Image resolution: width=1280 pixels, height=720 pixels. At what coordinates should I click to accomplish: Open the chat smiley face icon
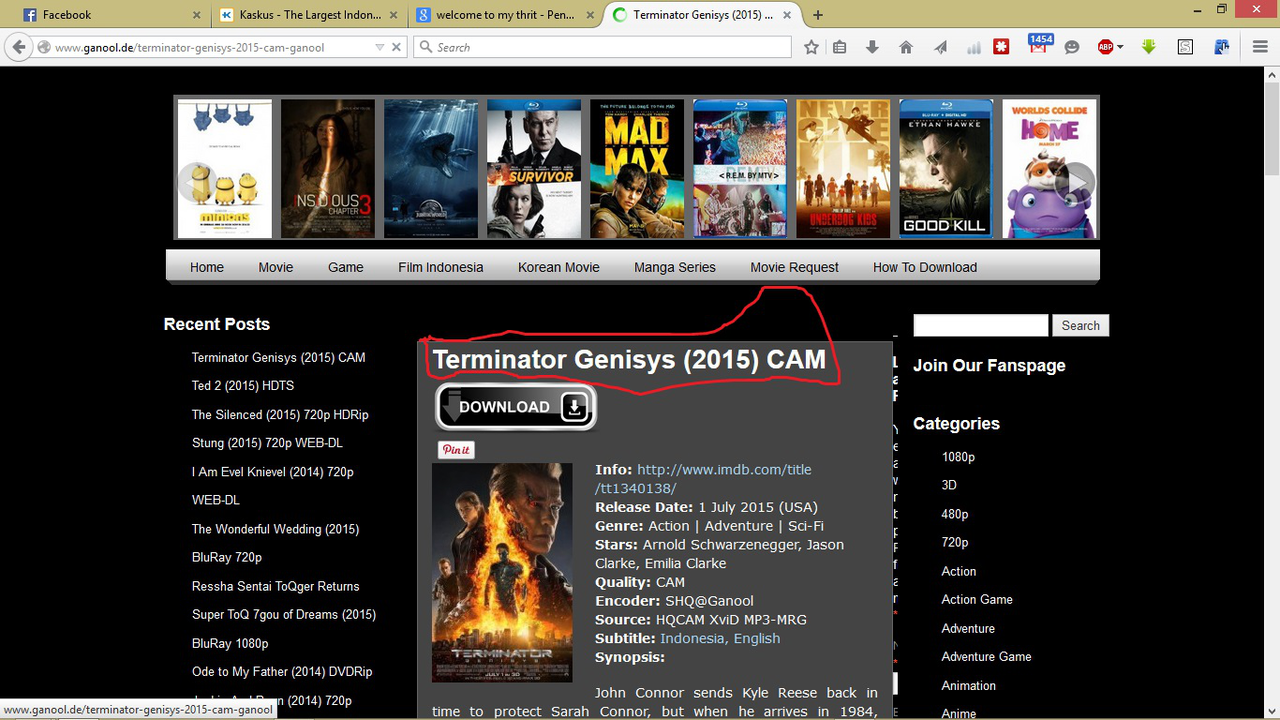point(1072,47)
